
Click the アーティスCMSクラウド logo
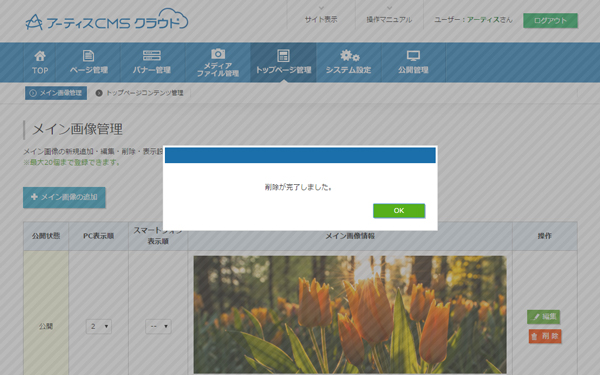click(107, 20)
